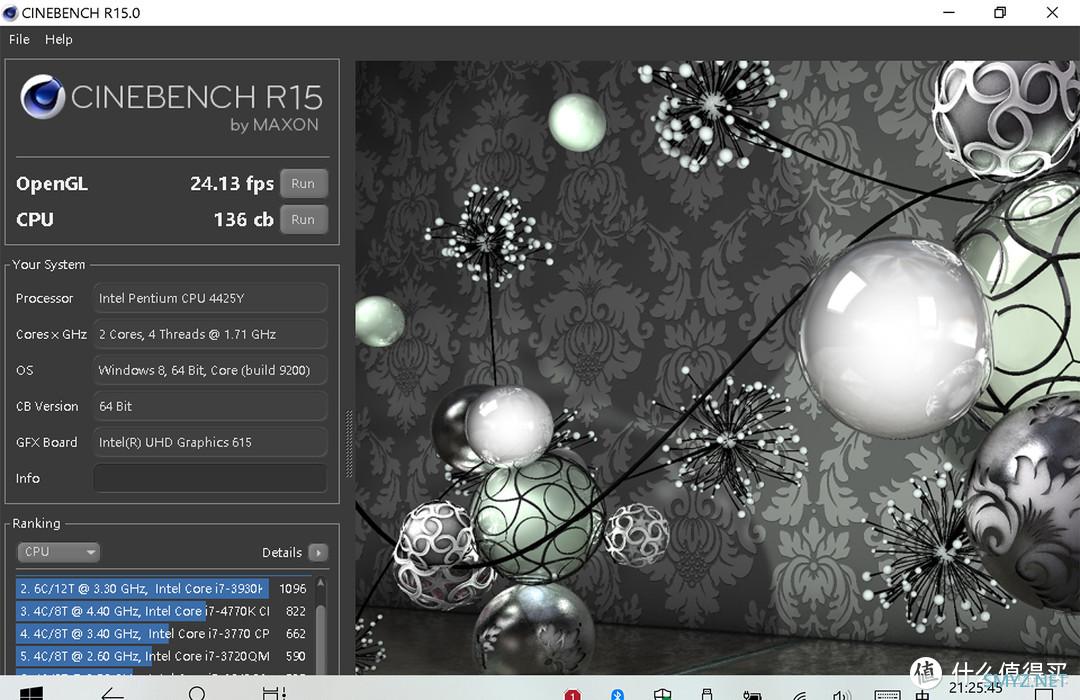
Task: Click the 136 cb CPU score
Action: pyautogui.click(x=243, y=219)
